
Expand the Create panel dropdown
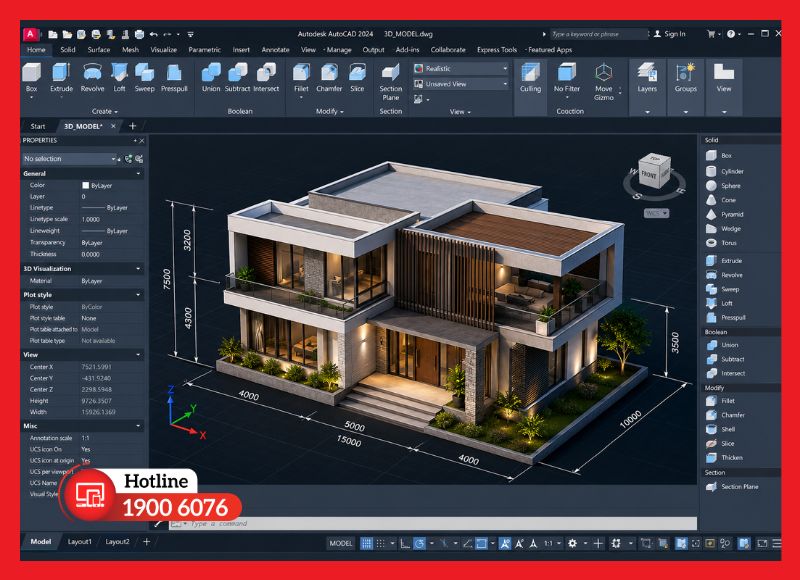(x=105, y=111)
